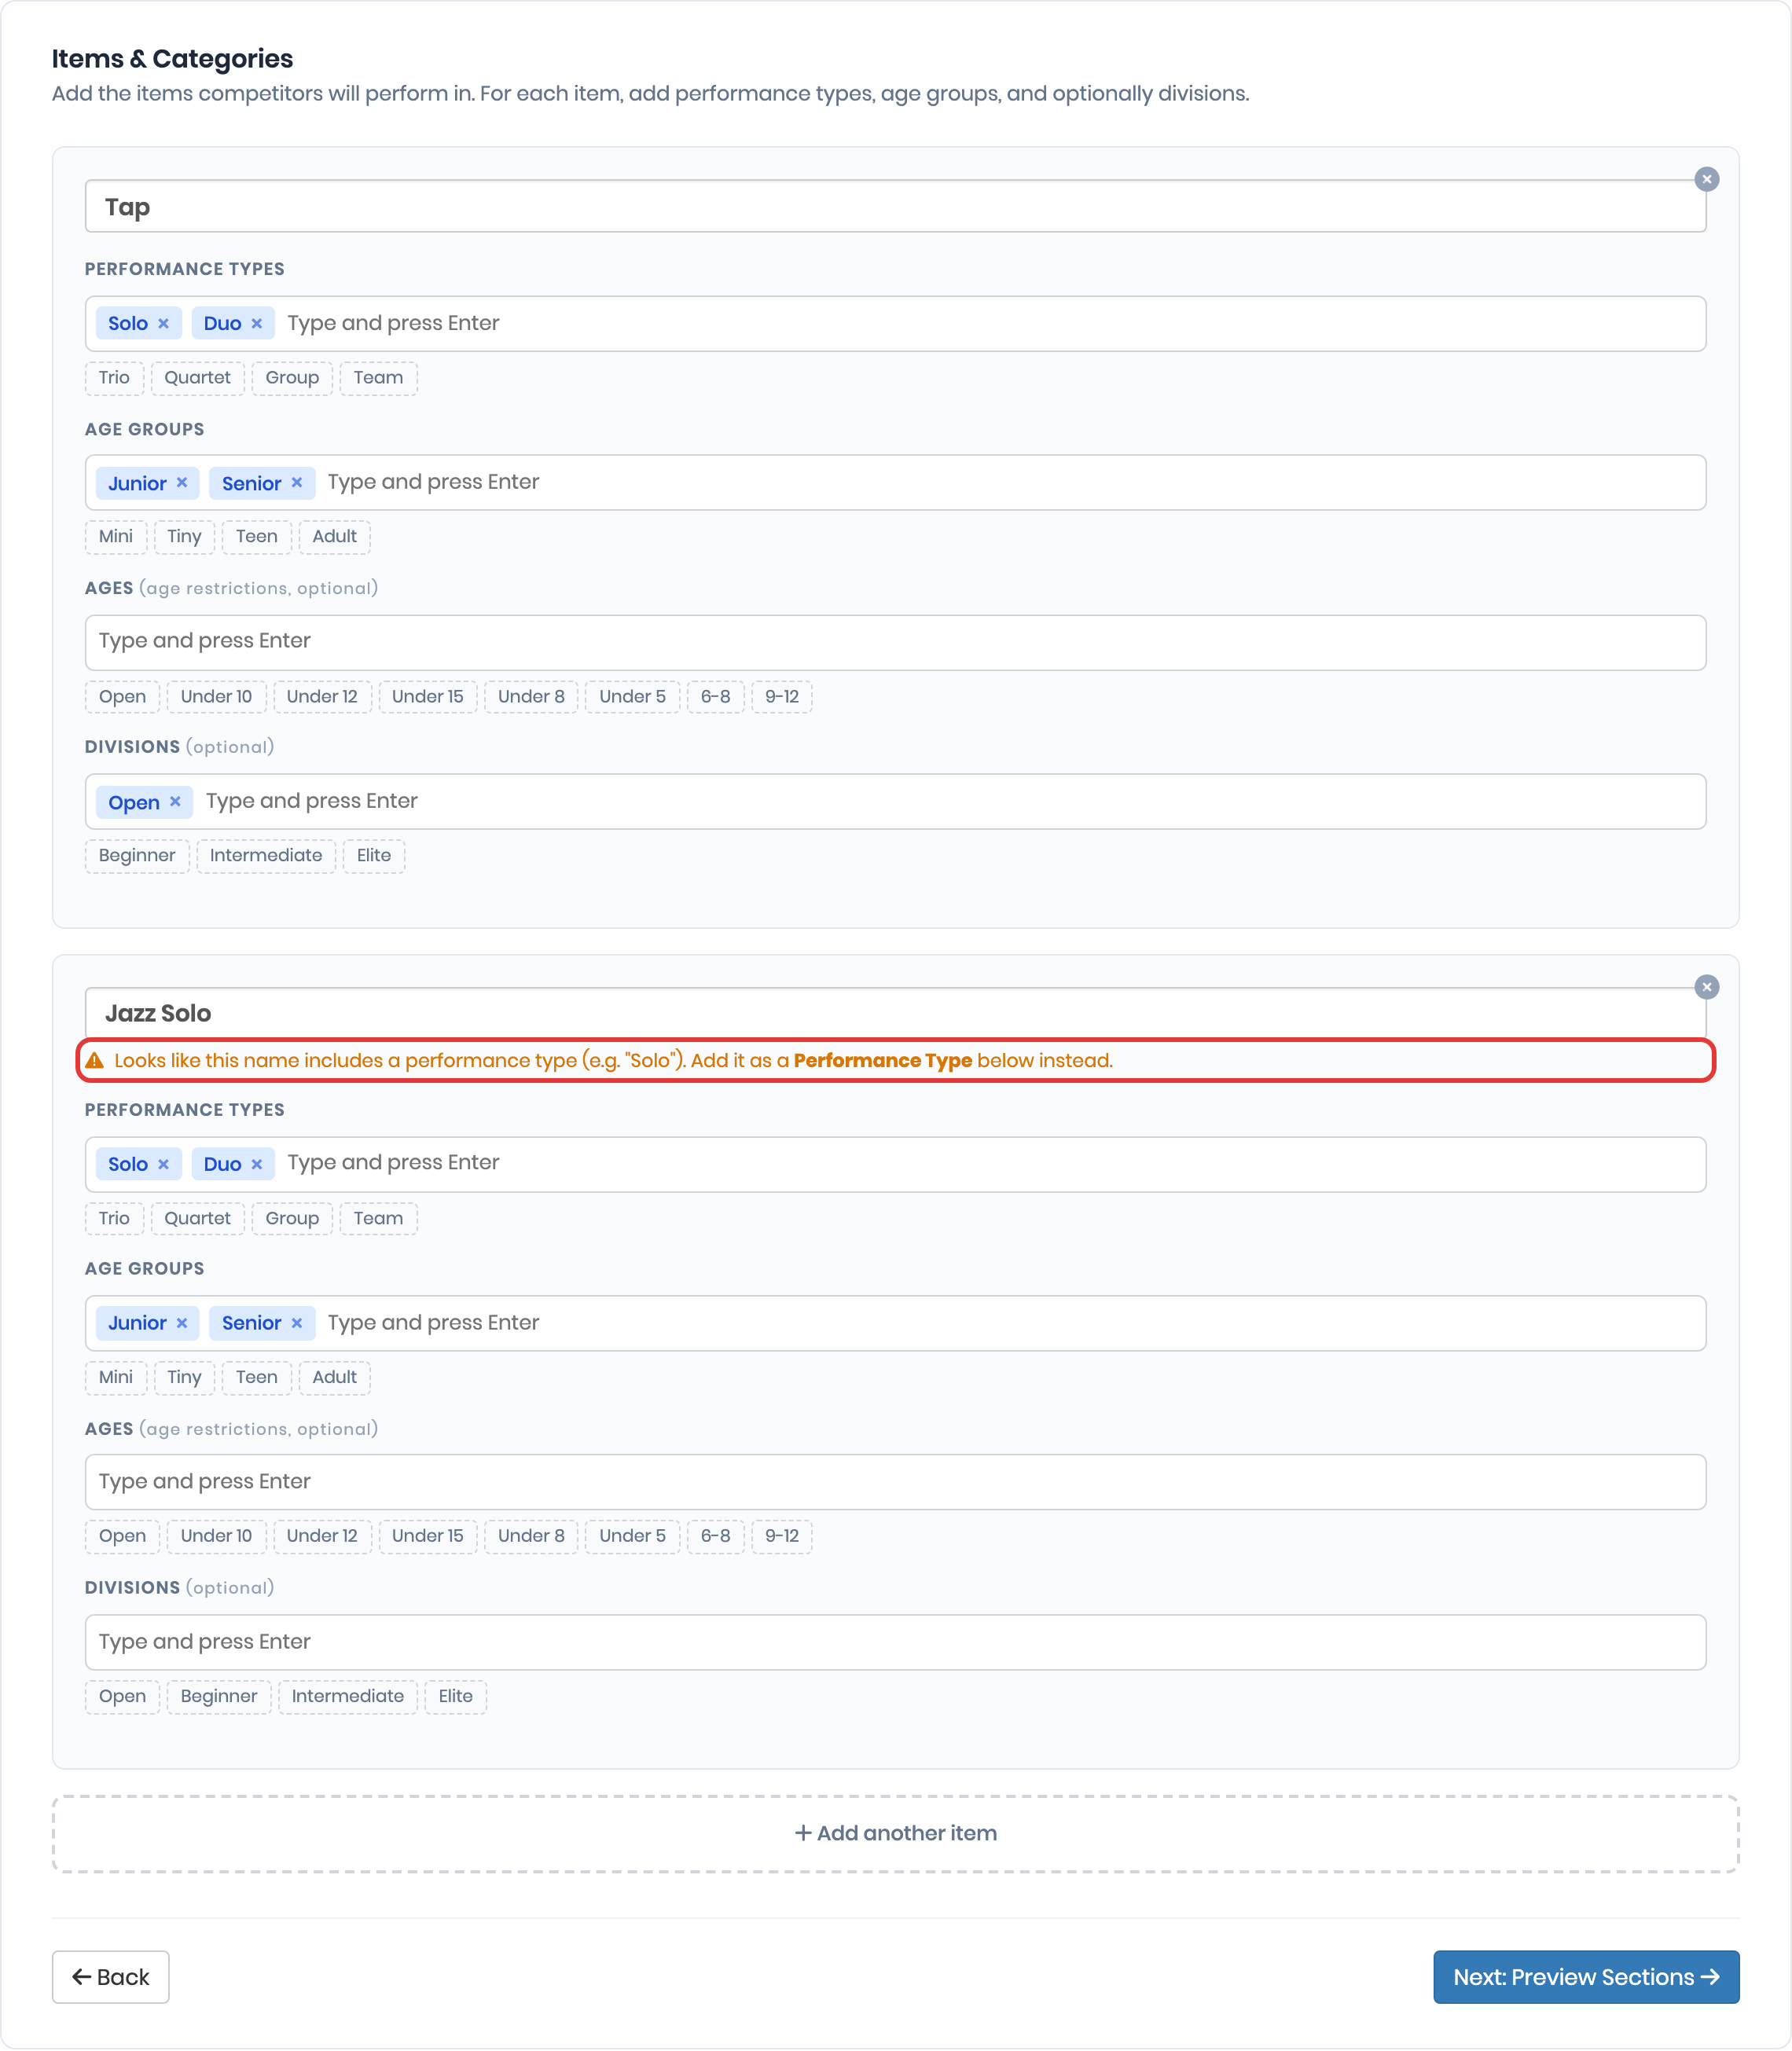Image resolution: width=1792 pixels, height=2051 pixels.
Task: Remove Solo tag from Jazz Solo performance types
Action: click(163, 1164)
